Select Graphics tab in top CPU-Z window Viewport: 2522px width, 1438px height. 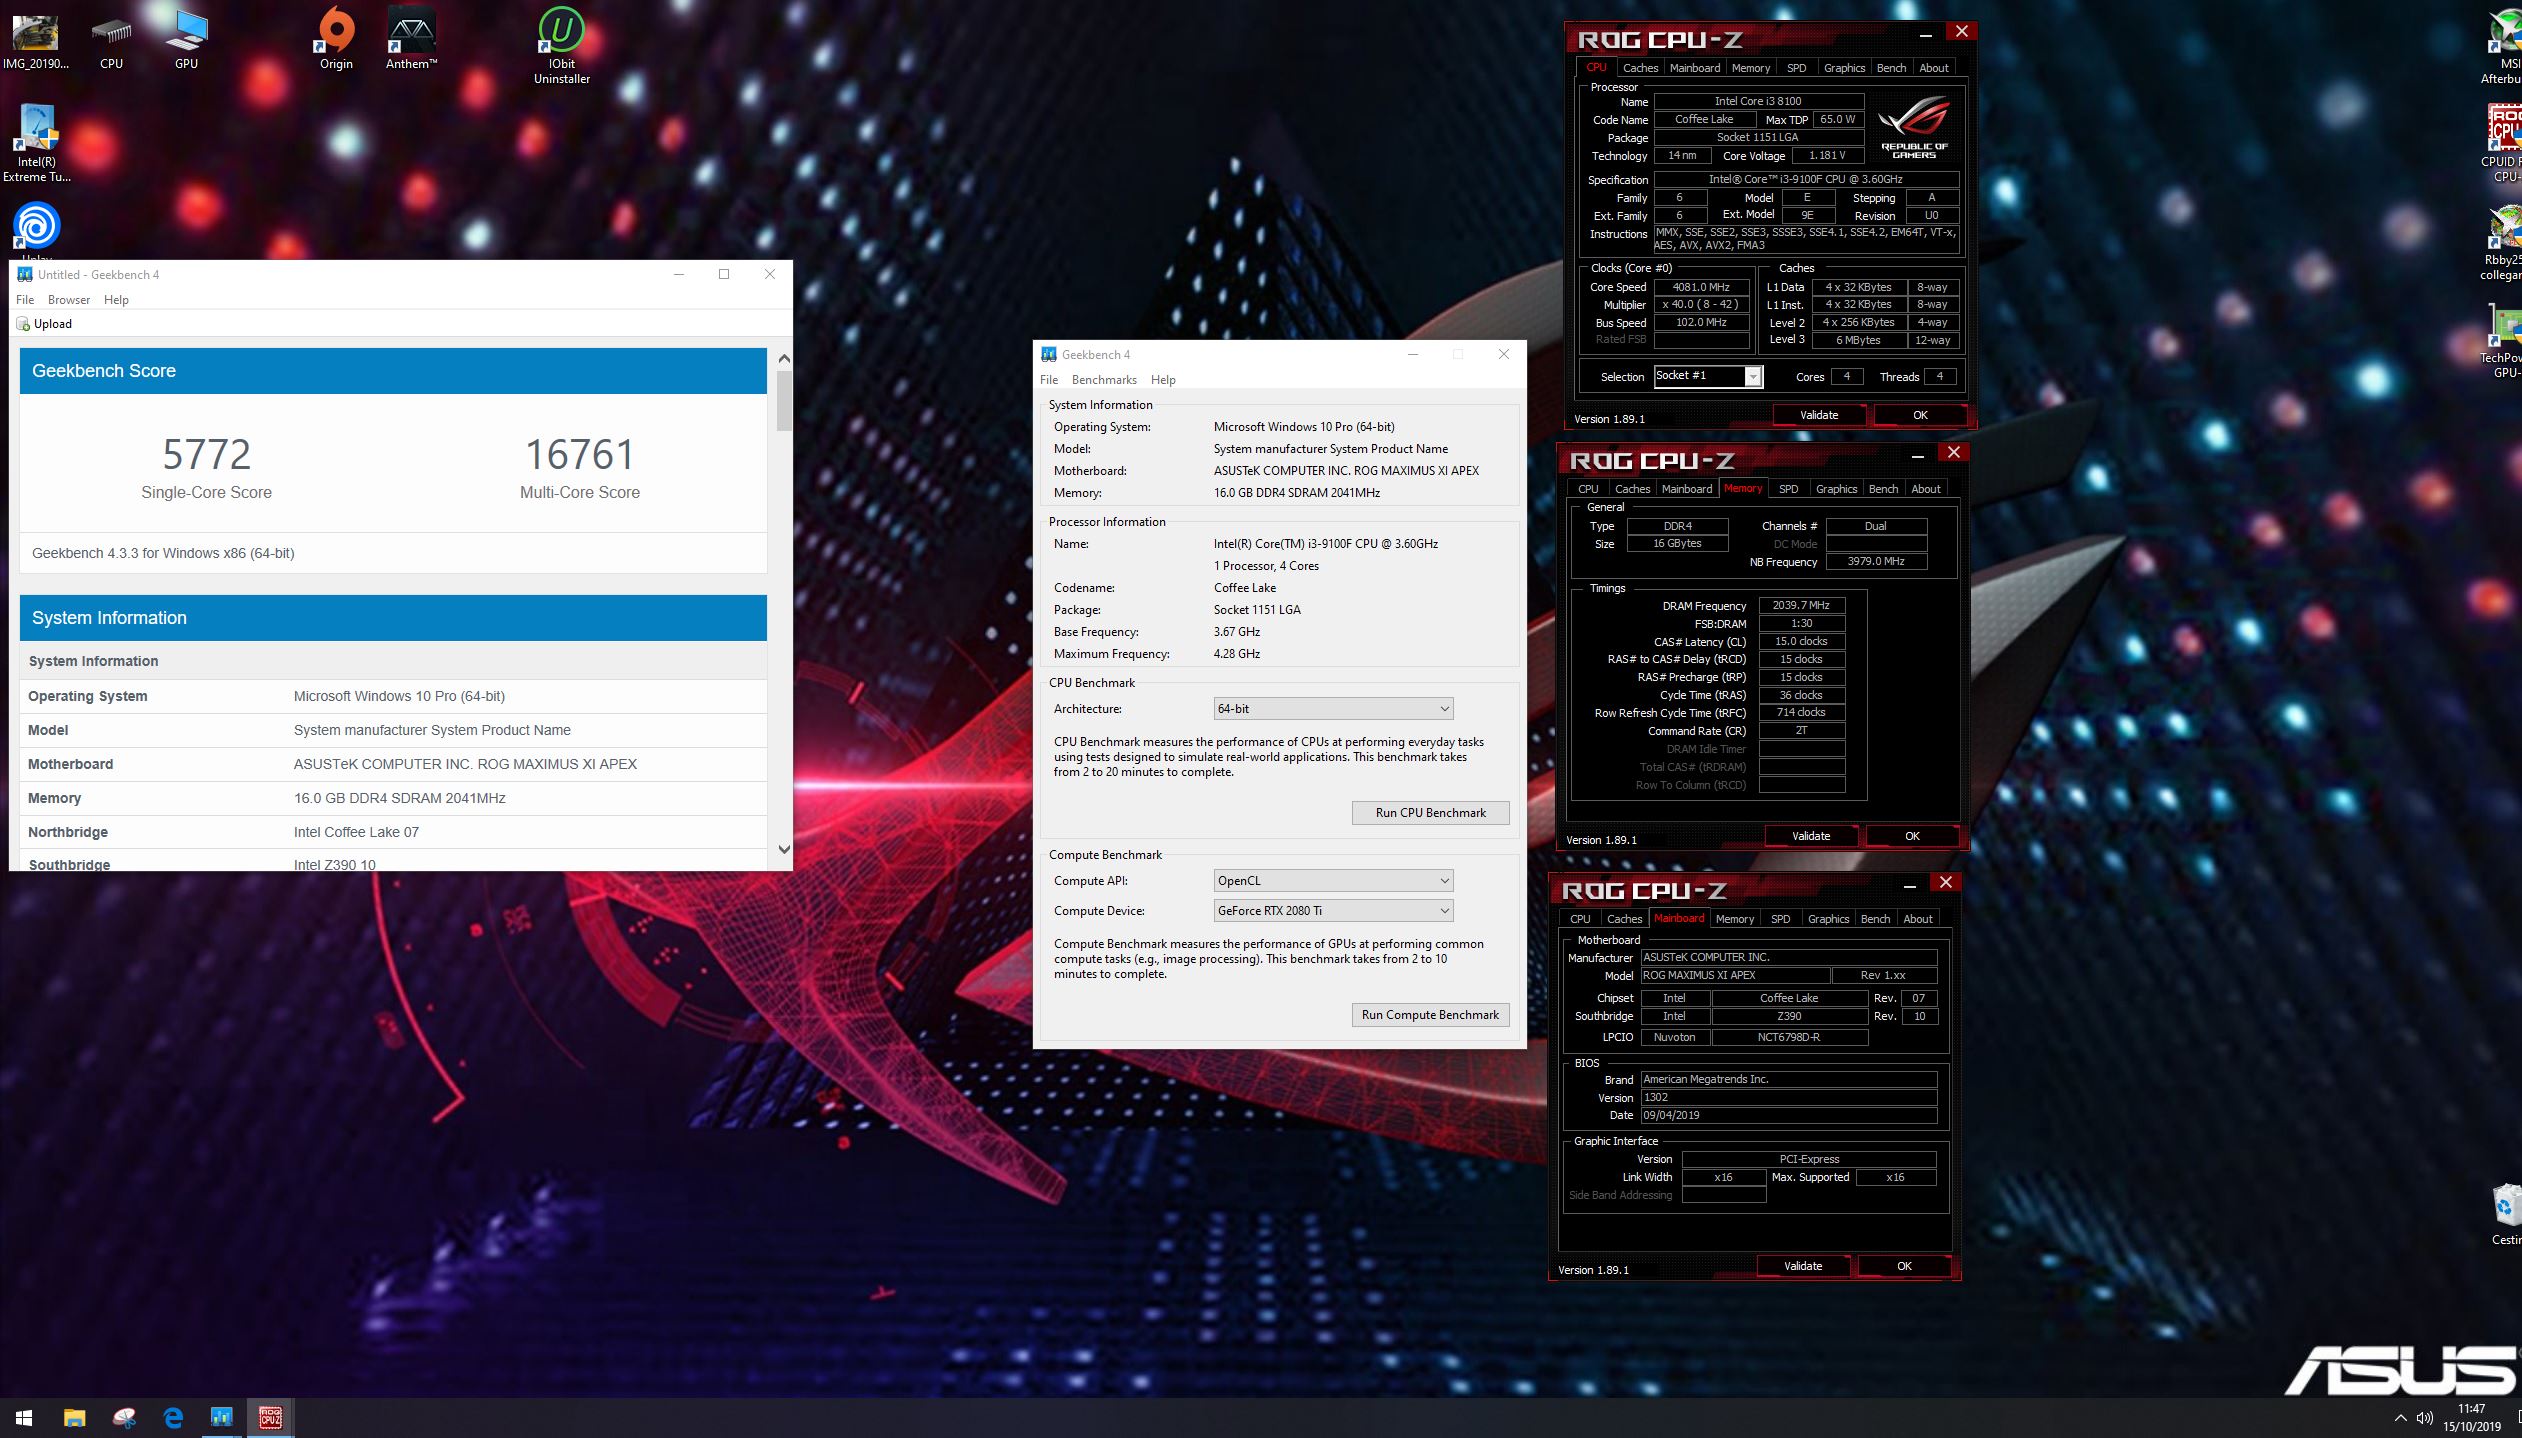point(1844,68)
